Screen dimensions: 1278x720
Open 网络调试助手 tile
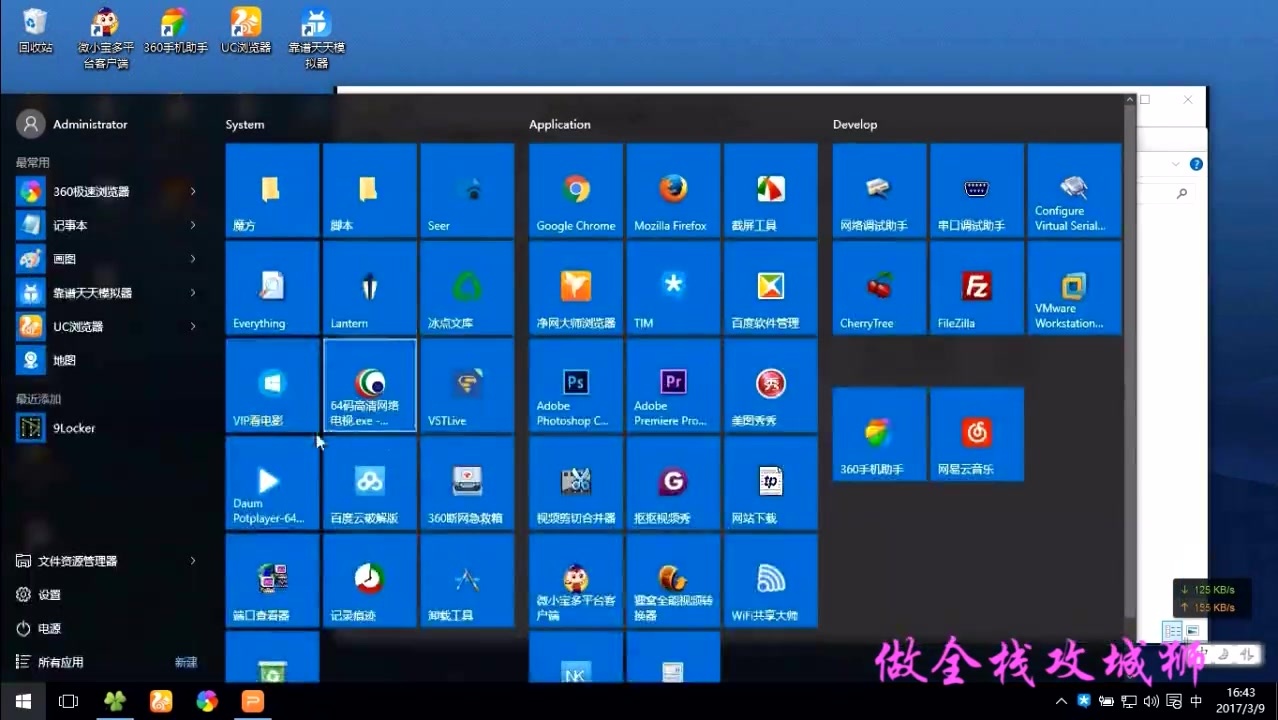(880, 190)
